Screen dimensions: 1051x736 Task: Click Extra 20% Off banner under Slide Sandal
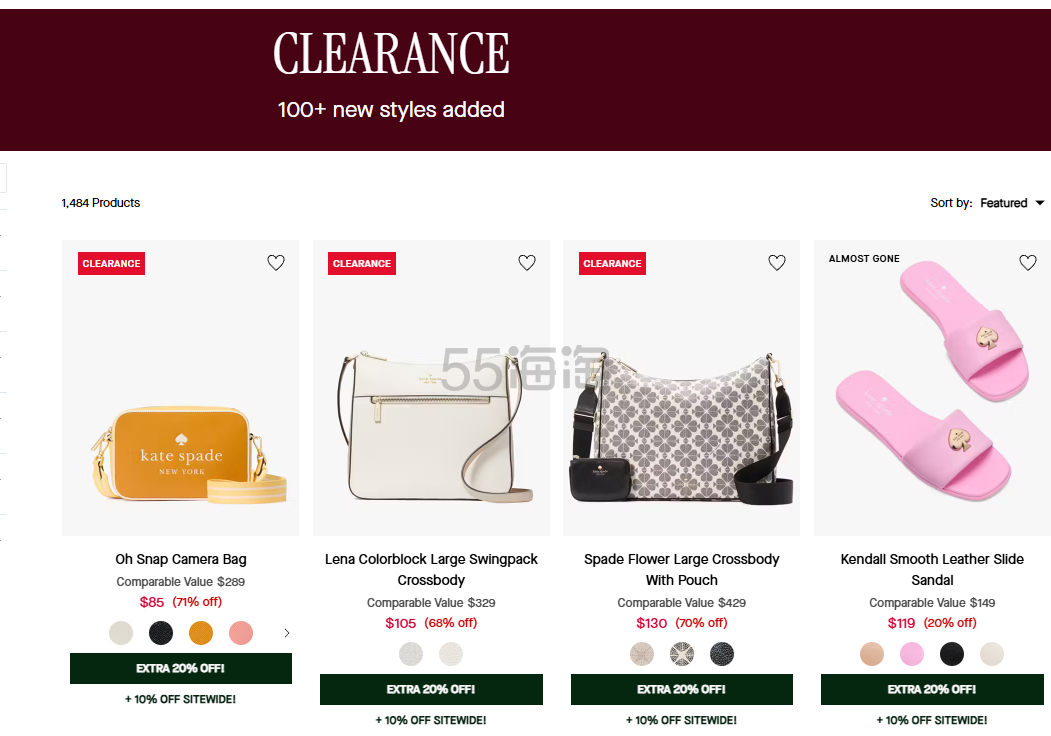932,689
